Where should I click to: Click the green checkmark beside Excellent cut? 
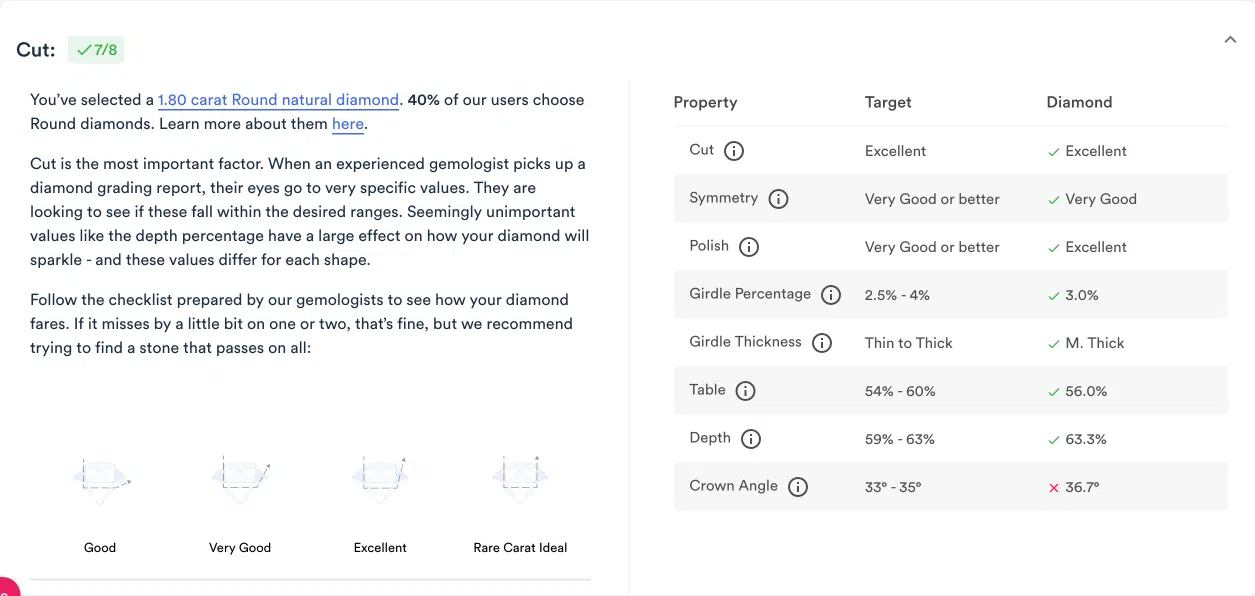[x=1053, y=151]
